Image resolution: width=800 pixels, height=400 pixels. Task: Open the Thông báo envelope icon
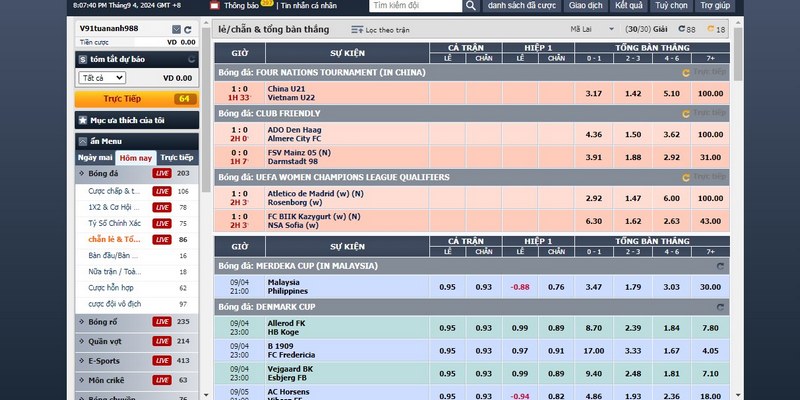(215, 6)
